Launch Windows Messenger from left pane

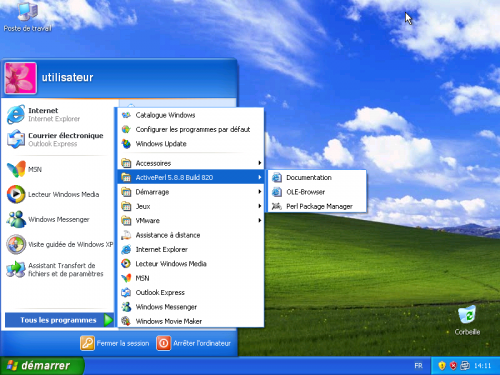60,219
